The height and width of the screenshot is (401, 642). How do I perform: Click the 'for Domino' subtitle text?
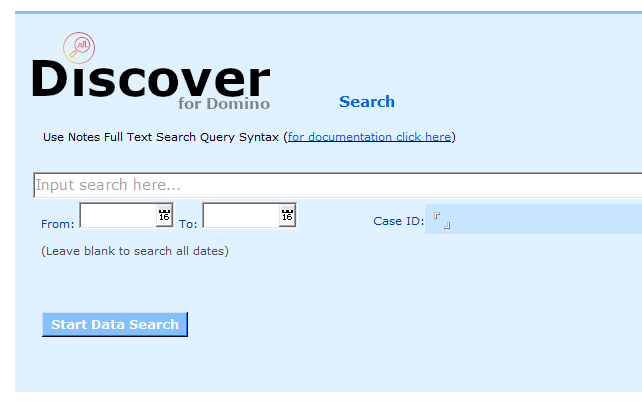[224, 104]
